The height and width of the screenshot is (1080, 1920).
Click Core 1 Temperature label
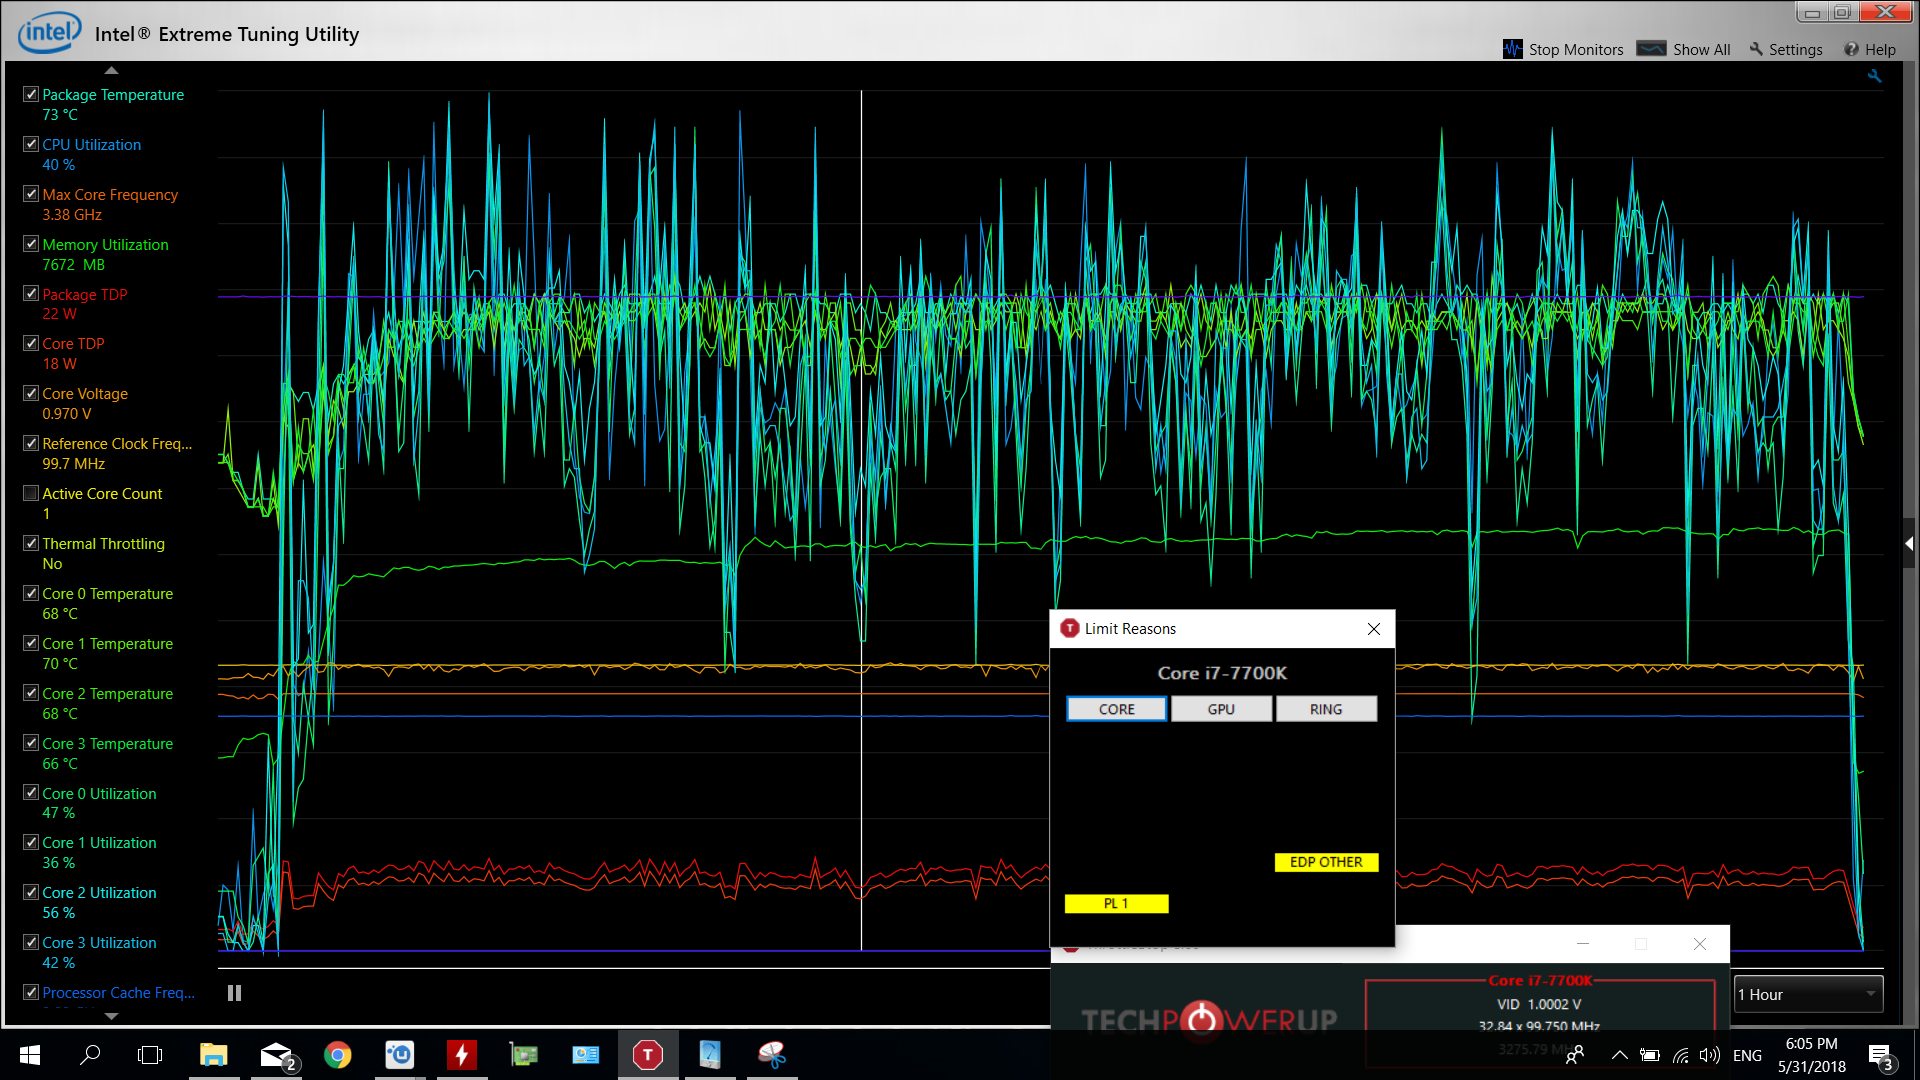click(107, 644)
